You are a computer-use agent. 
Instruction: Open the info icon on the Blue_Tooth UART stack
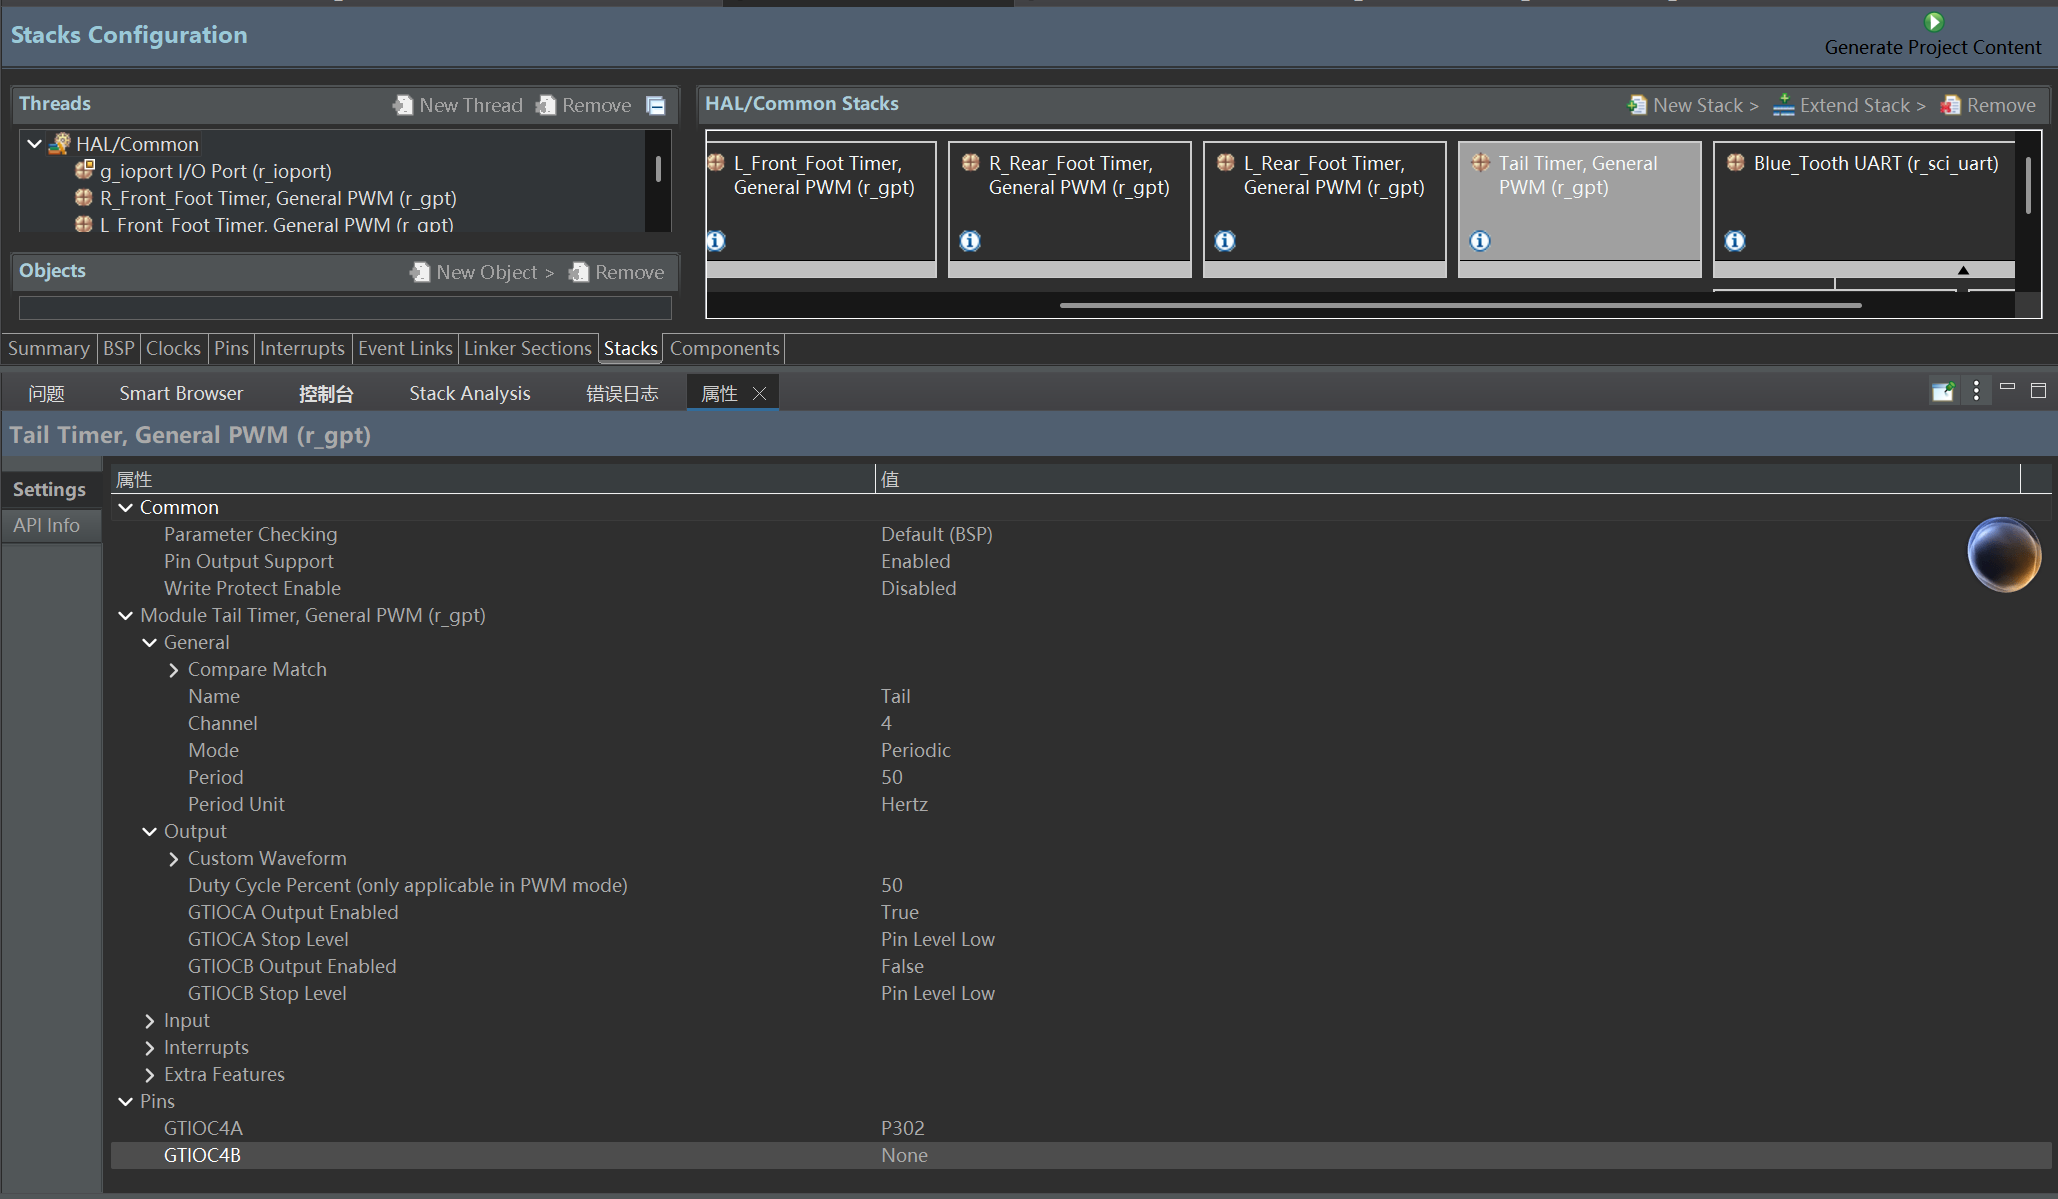1735,241
